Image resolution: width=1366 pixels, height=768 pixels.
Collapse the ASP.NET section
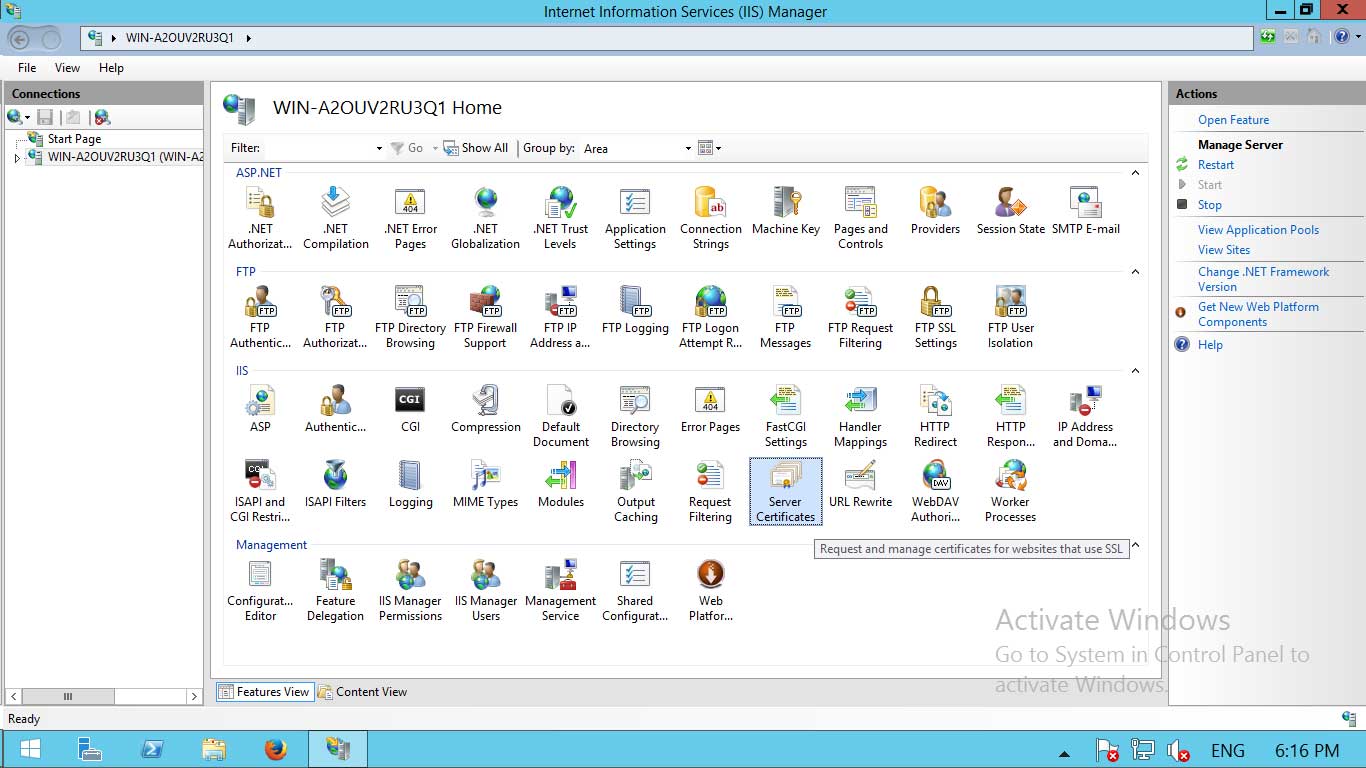[1135, 173]
